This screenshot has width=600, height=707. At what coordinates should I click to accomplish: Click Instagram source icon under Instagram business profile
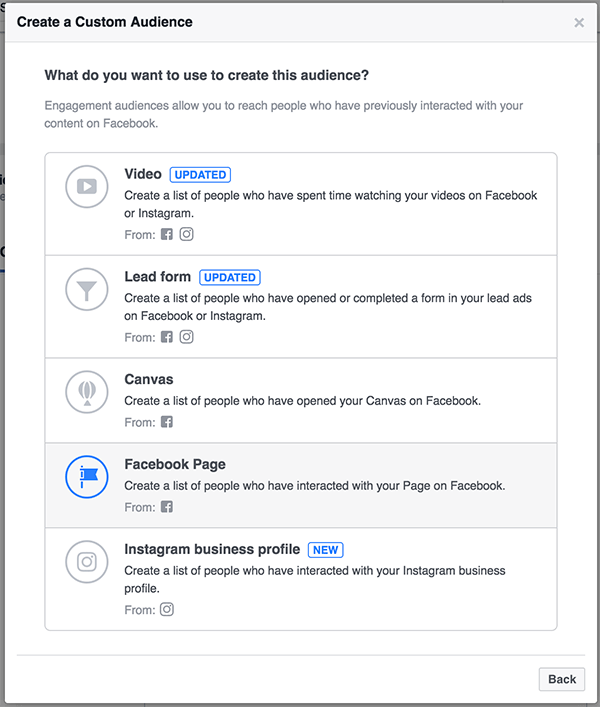coord(167,609)
